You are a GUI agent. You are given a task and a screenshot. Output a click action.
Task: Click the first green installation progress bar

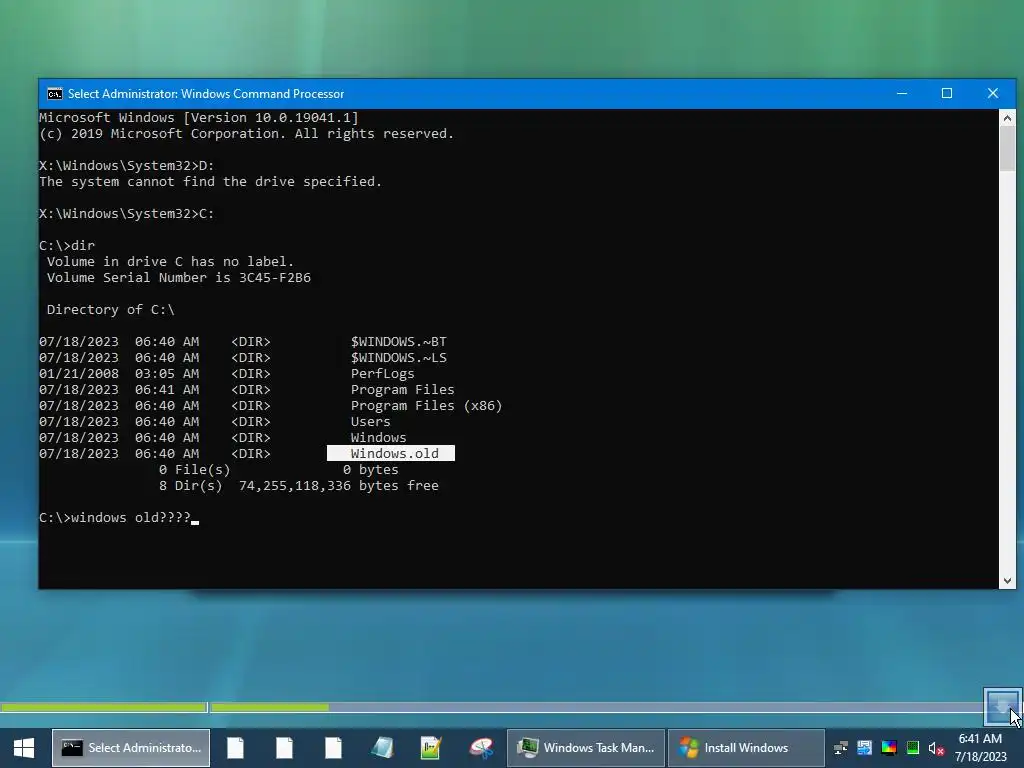coord(104,707)
